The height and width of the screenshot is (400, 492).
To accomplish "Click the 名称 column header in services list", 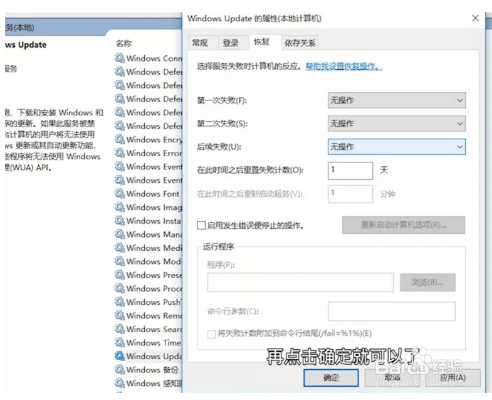I will click(124, 43).
